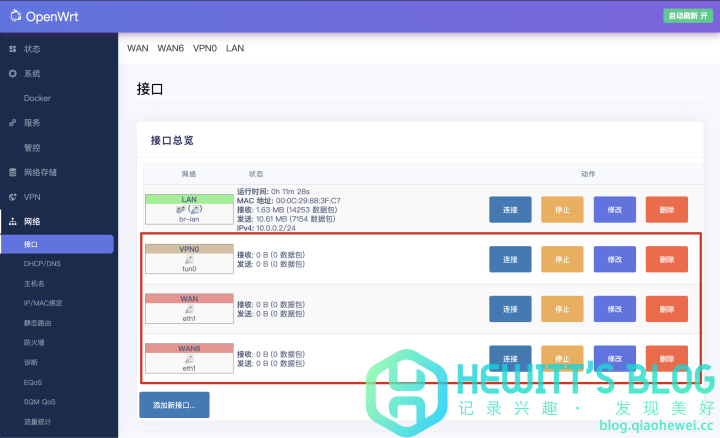The image size is (720, 438).
Task: Click 修改 for the LAN interface
Action: [x=615, y=210]
